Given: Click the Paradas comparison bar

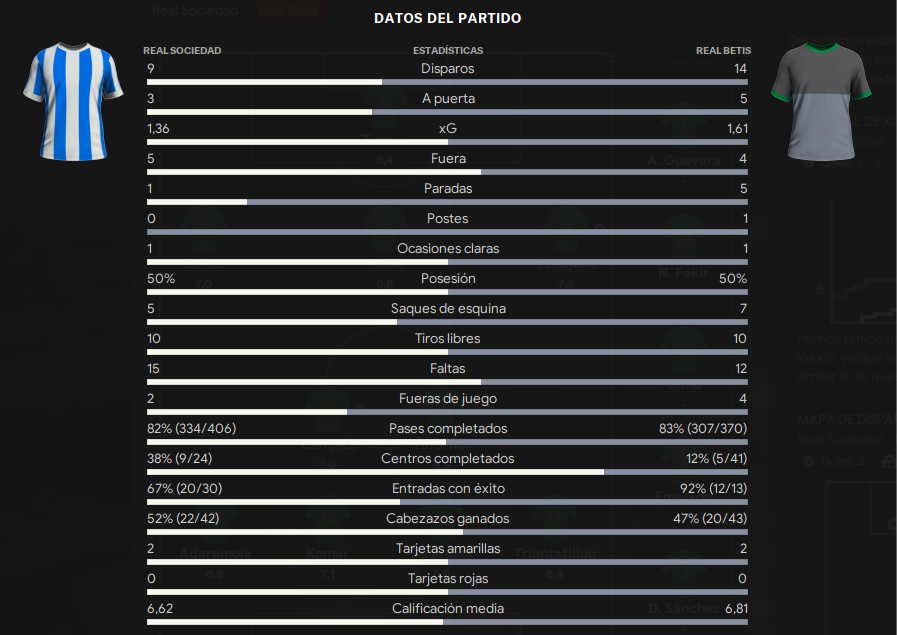Looking at the screenshot, I should [447, 202].
